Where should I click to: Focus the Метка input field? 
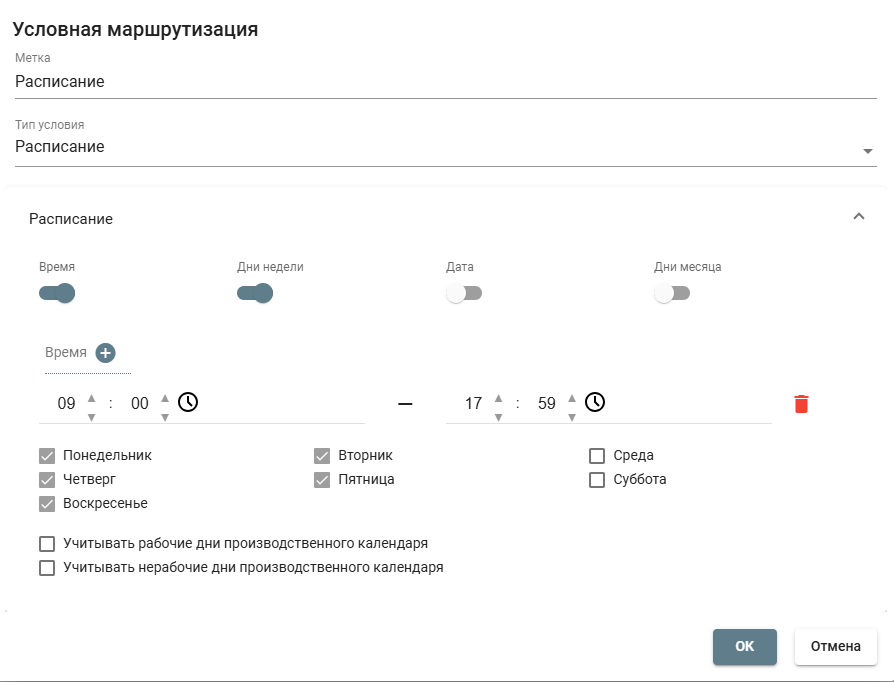[x=445, y=82]
